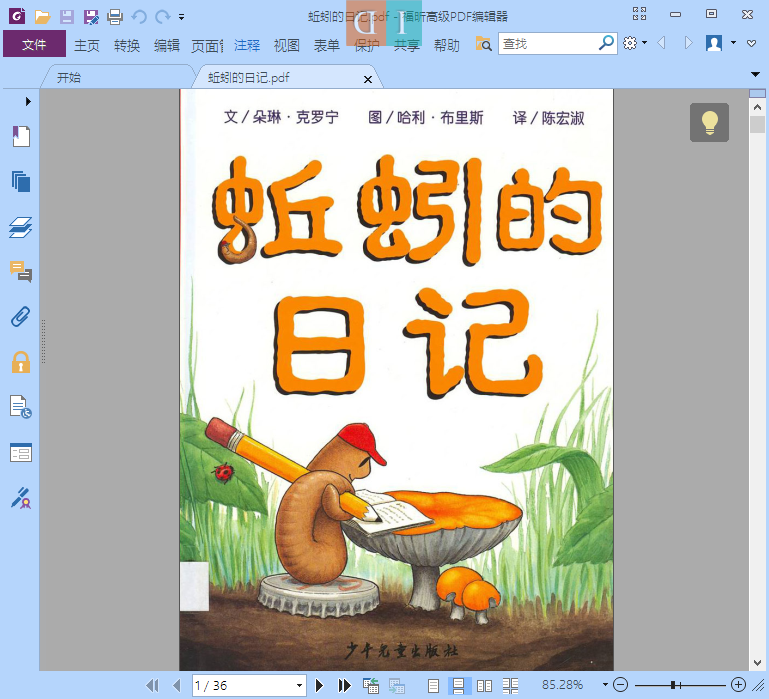Collapse the ribbon with the heart-shaped chevron

coord(751,43)
